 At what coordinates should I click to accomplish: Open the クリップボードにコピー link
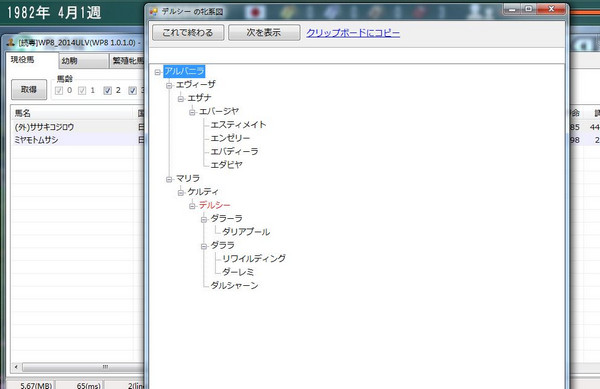[353, 33]
